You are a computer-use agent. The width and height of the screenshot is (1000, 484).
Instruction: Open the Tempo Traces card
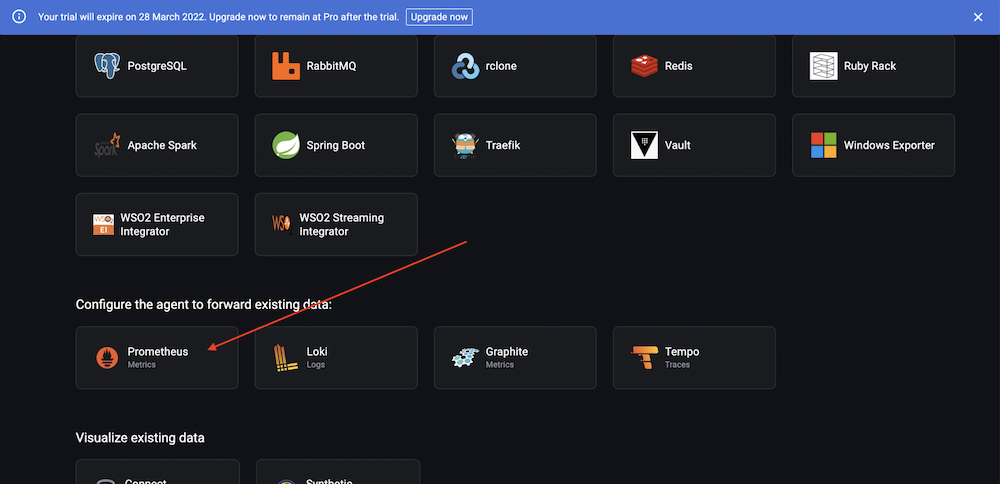coord(695,358)
